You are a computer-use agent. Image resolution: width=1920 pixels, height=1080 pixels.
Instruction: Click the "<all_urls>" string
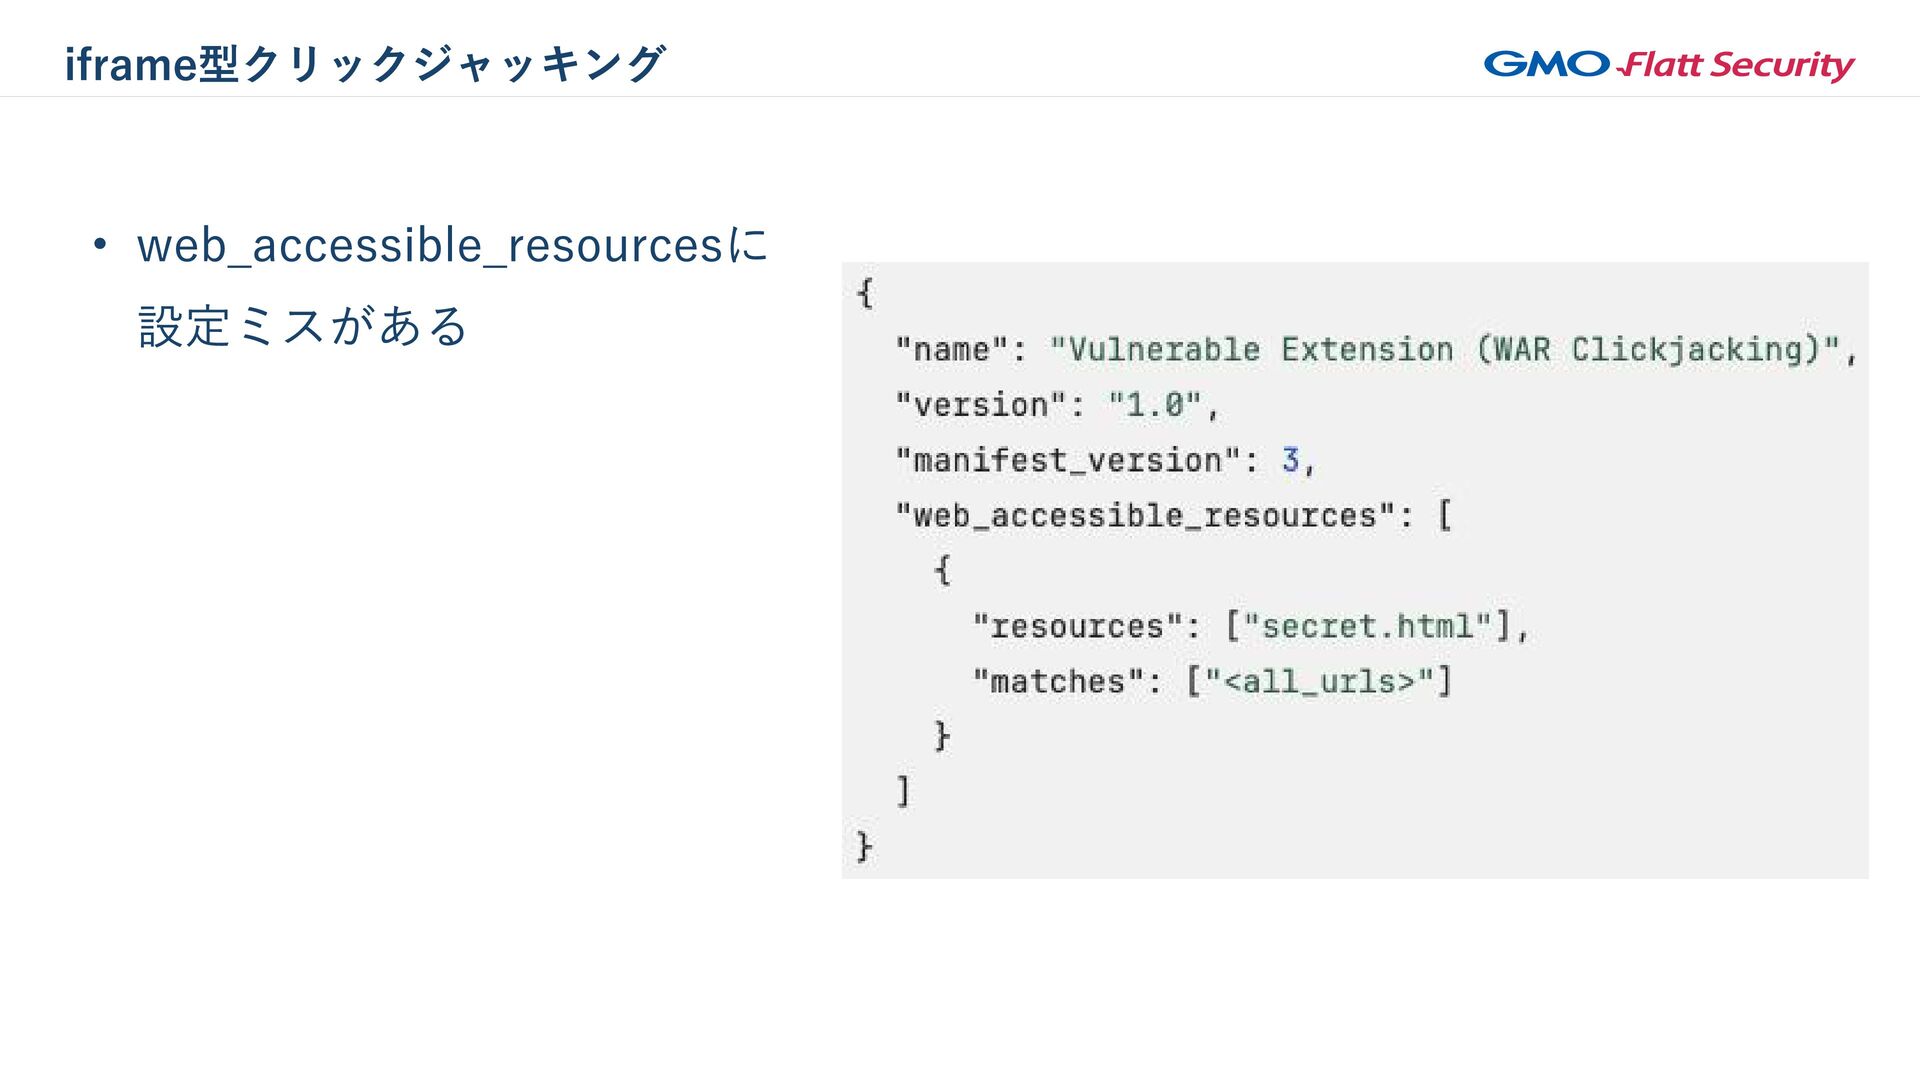1319,682
